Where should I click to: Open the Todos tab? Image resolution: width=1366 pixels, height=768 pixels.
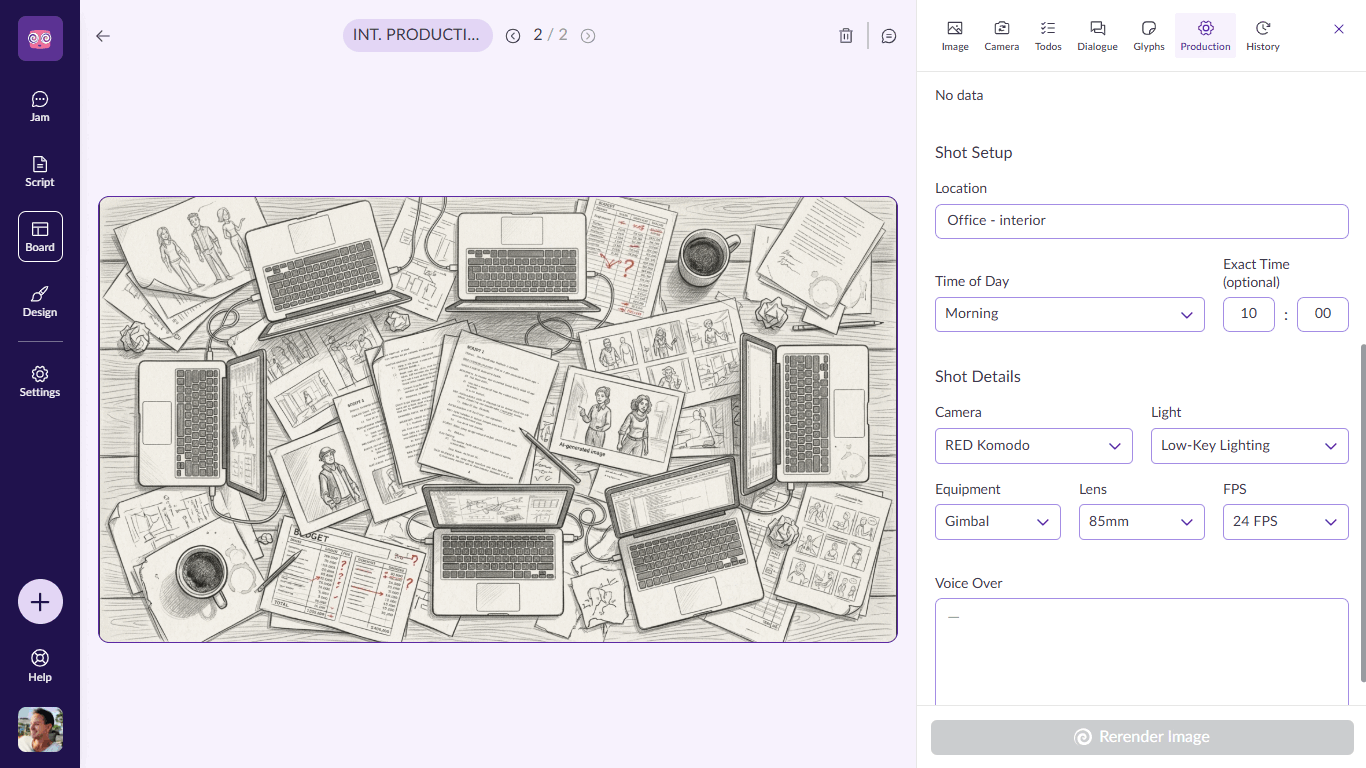(x=1048, y=36)
